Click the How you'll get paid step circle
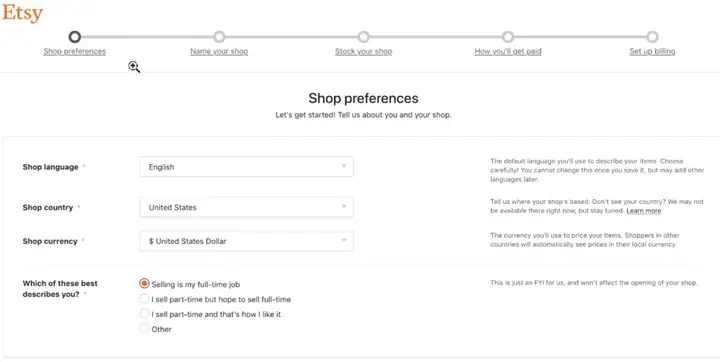The height and width of the screenshot is (362, 720). point(507,37)
